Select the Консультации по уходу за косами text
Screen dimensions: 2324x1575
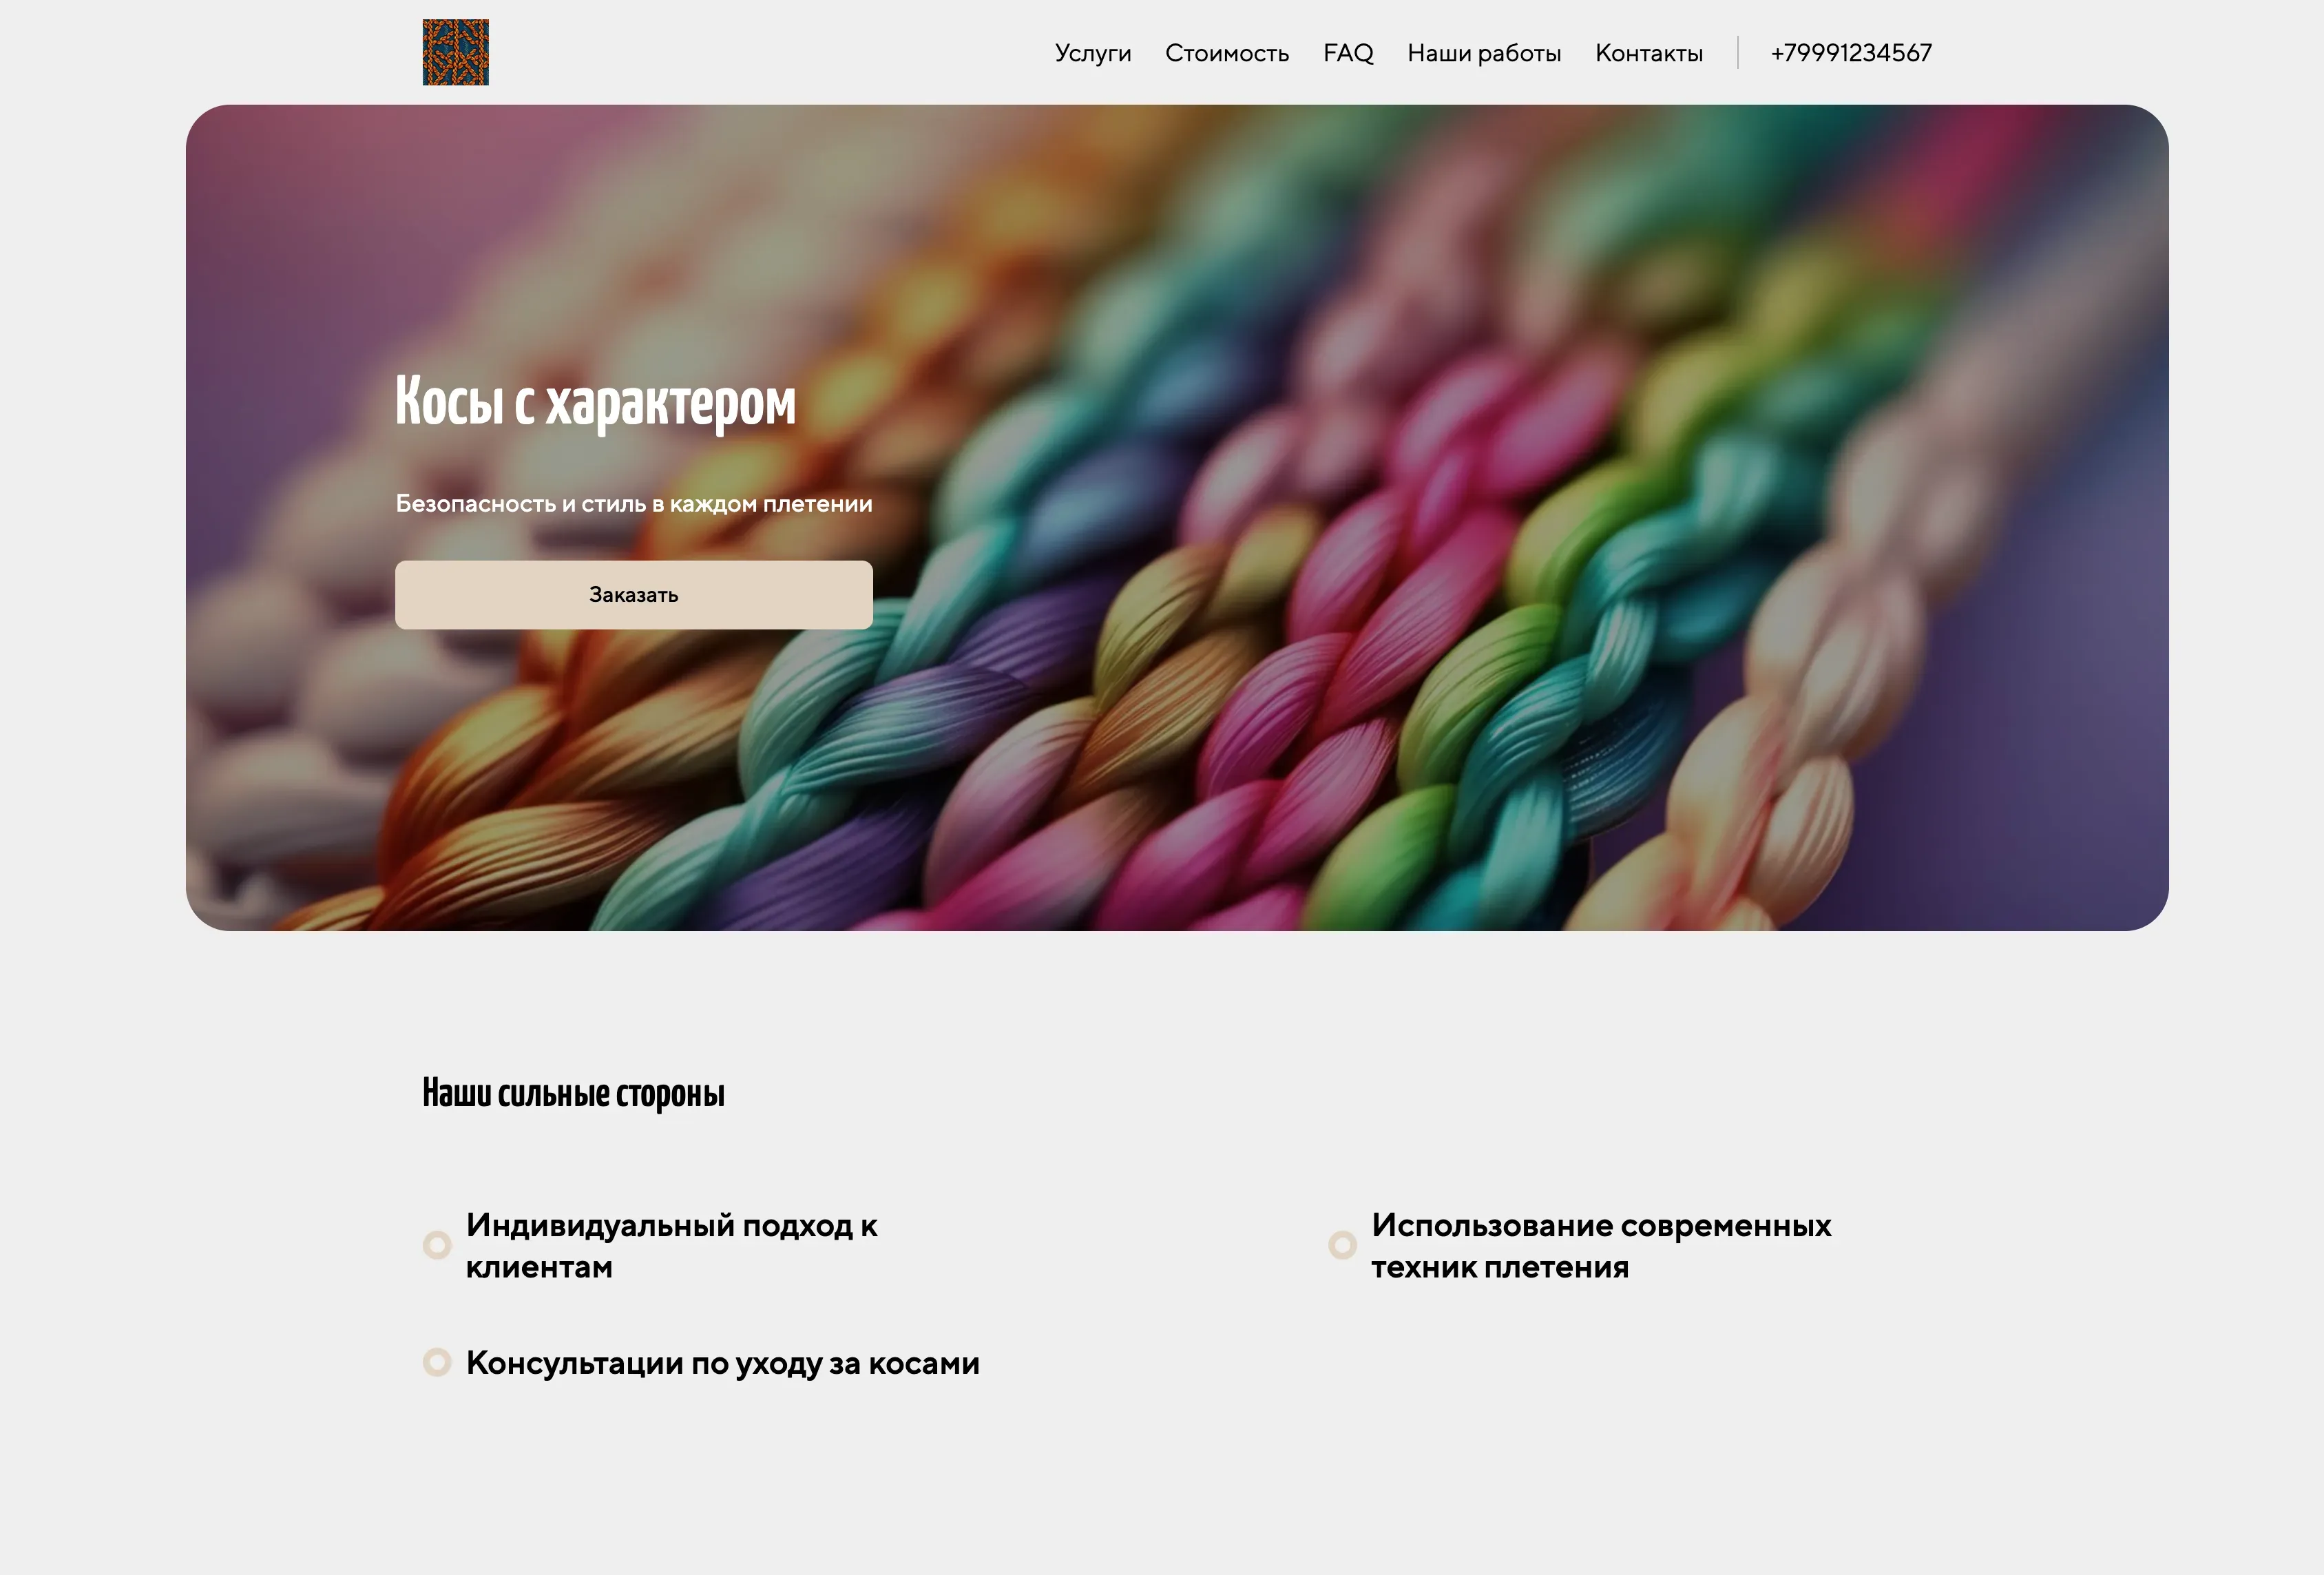723,1363
